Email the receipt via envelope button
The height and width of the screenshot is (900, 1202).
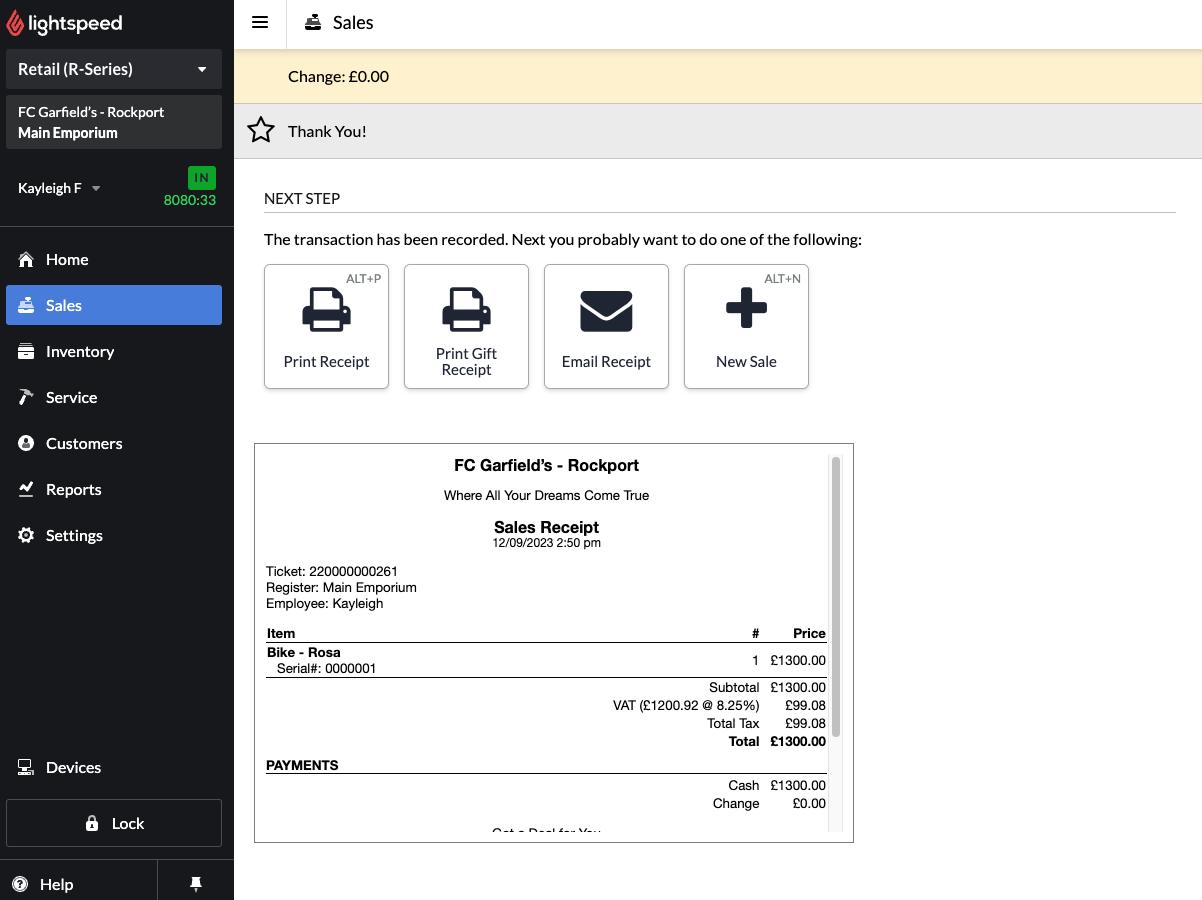[606, 326]
